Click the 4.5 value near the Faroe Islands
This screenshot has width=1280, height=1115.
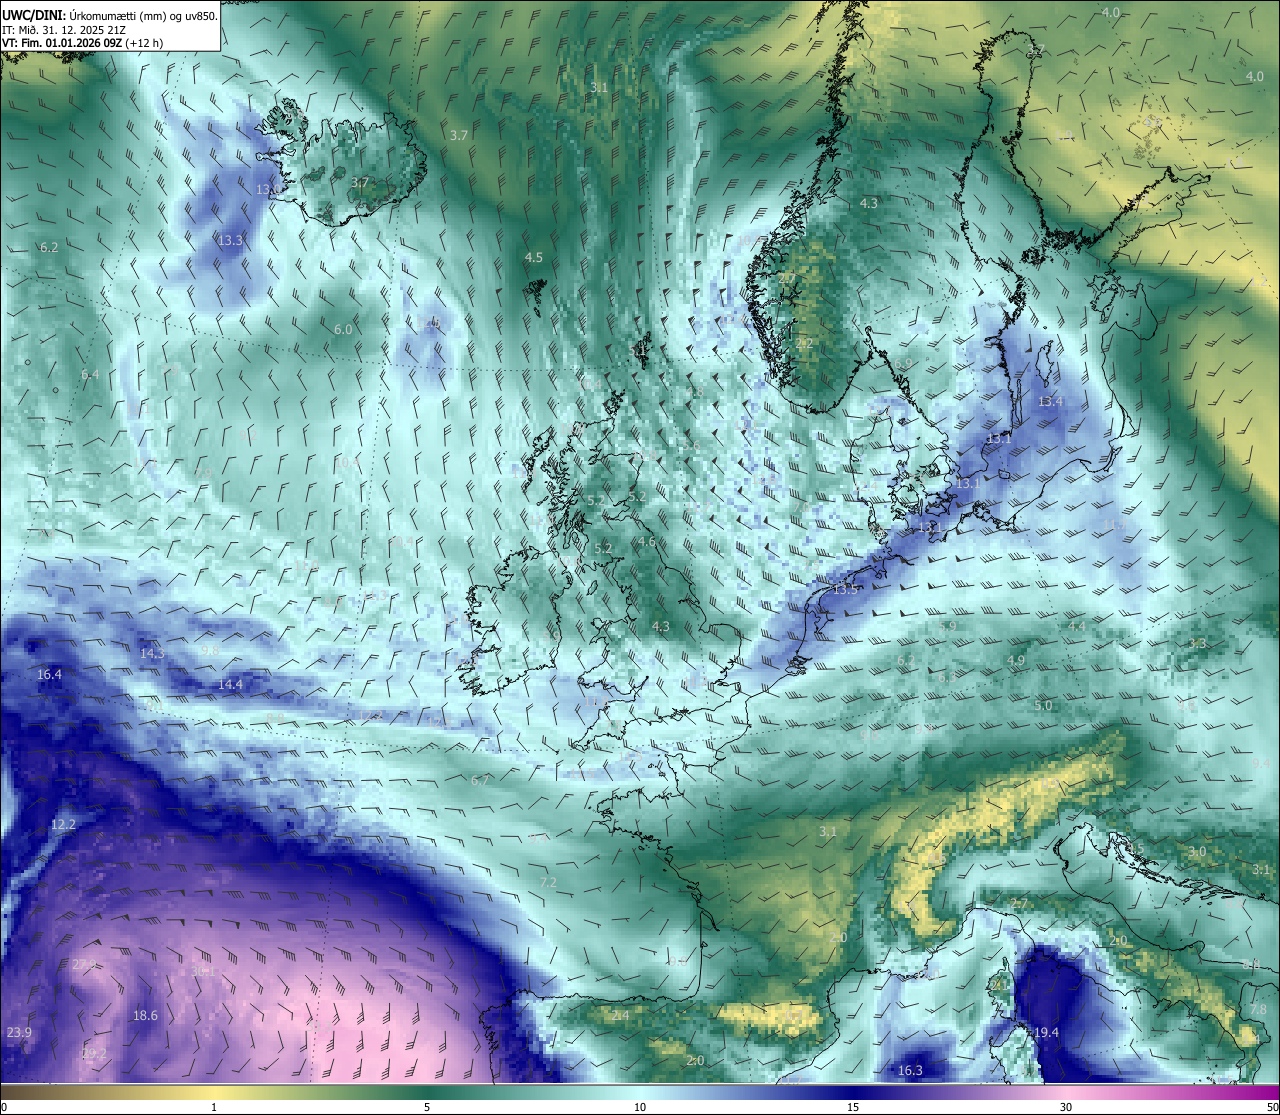534,257
